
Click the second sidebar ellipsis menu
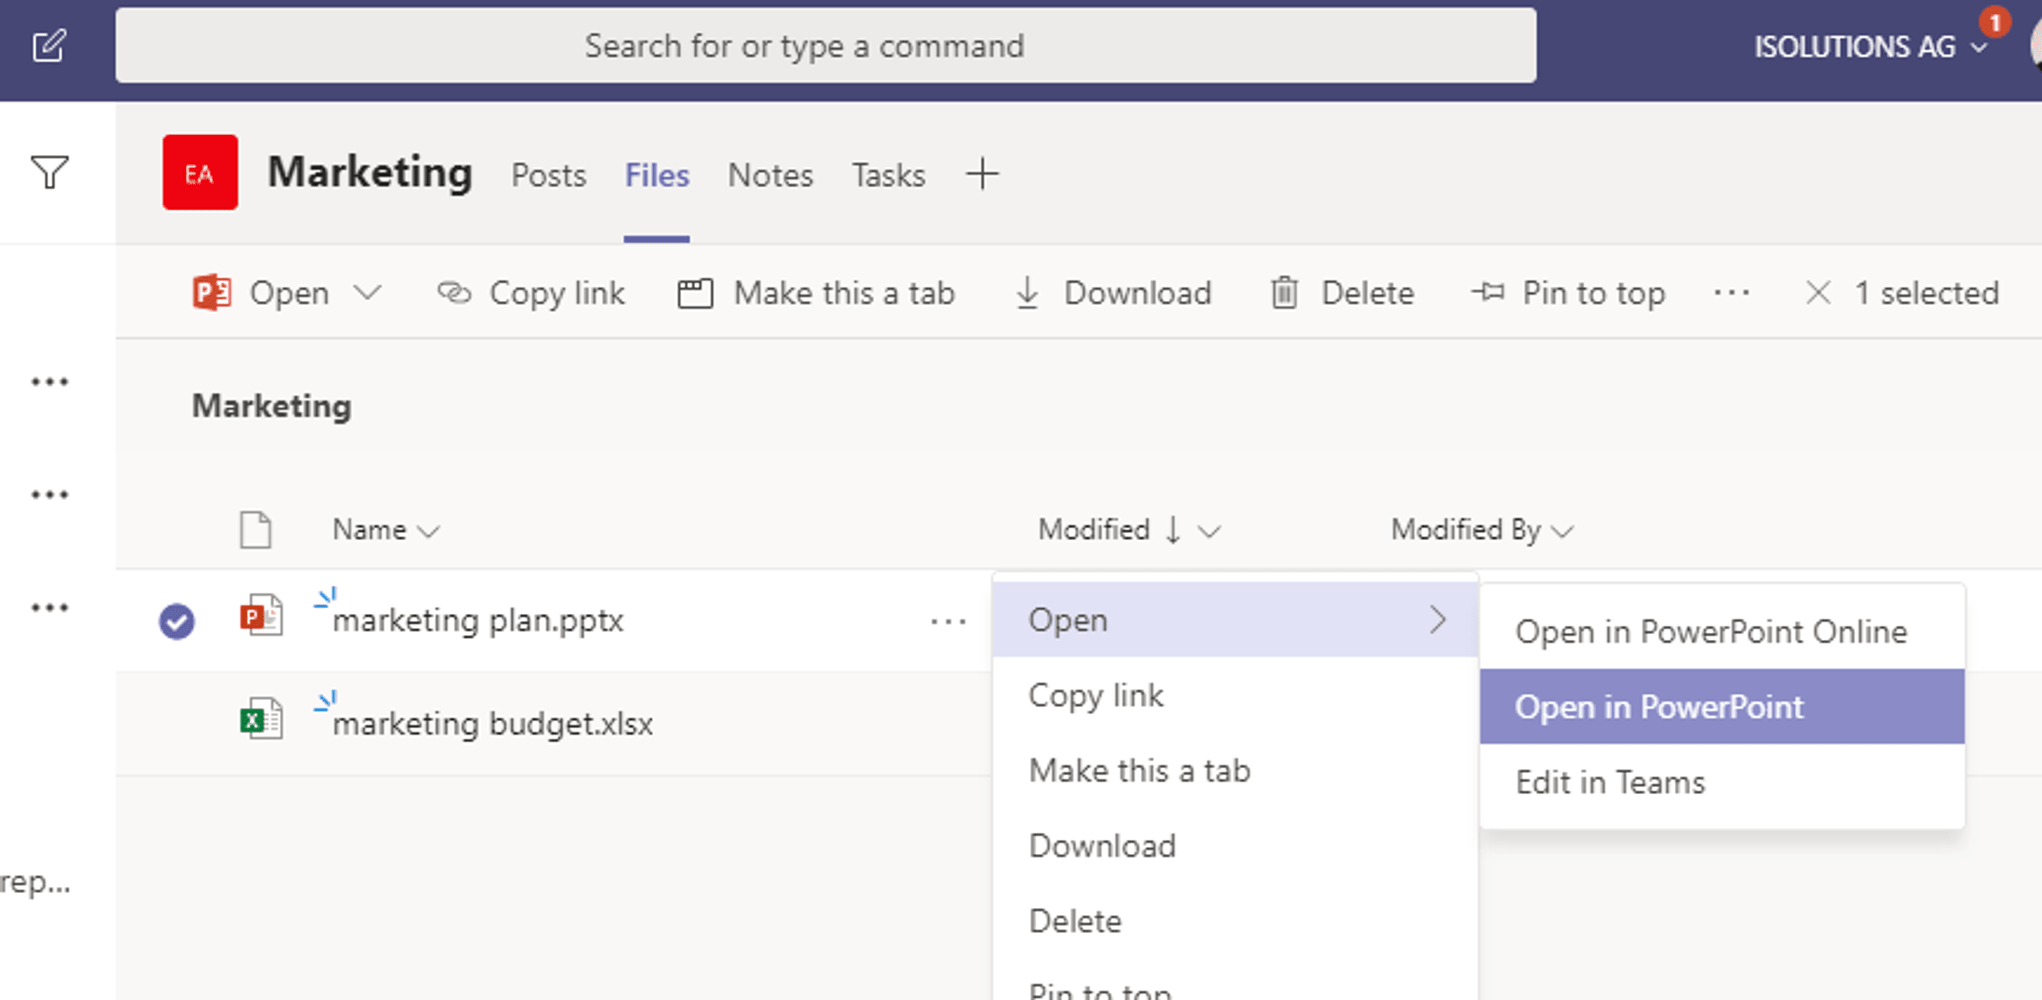pyautogui.click(x=49, y=495)
